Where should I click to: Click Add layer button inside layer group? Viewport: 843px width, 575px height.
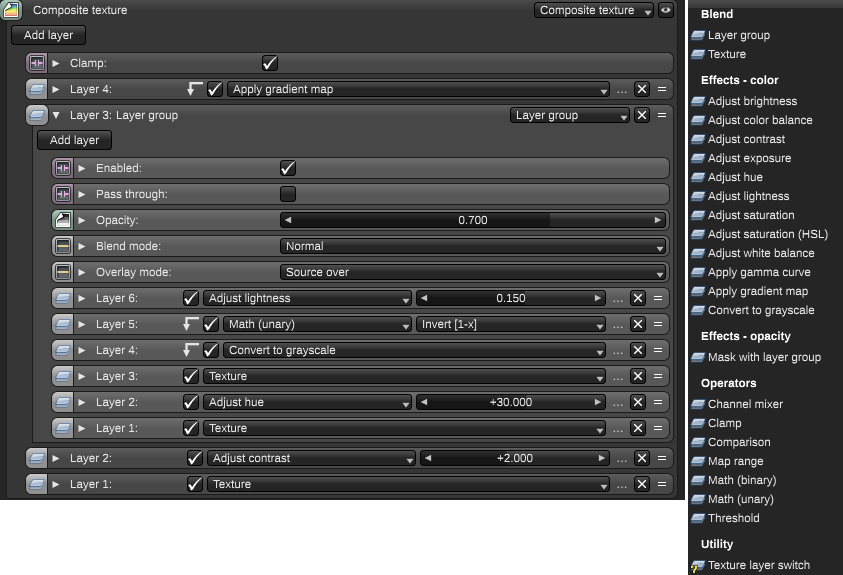click(74, 140)
